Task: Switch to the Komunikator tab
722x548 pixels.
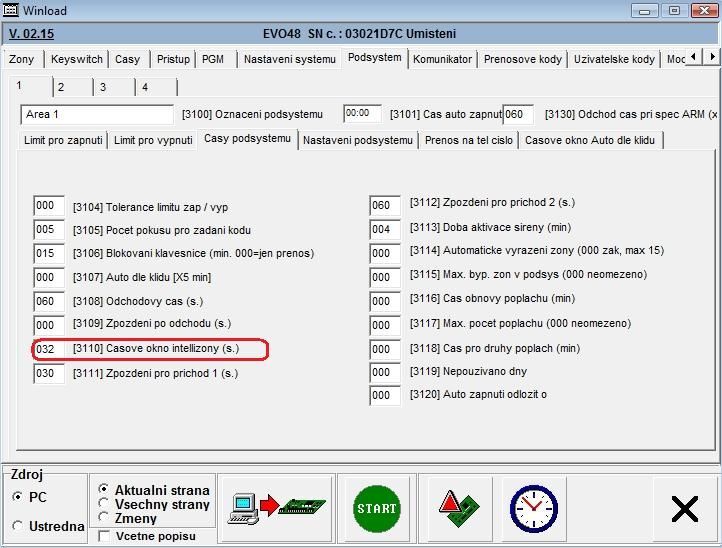Action: (x=442, y=59)
